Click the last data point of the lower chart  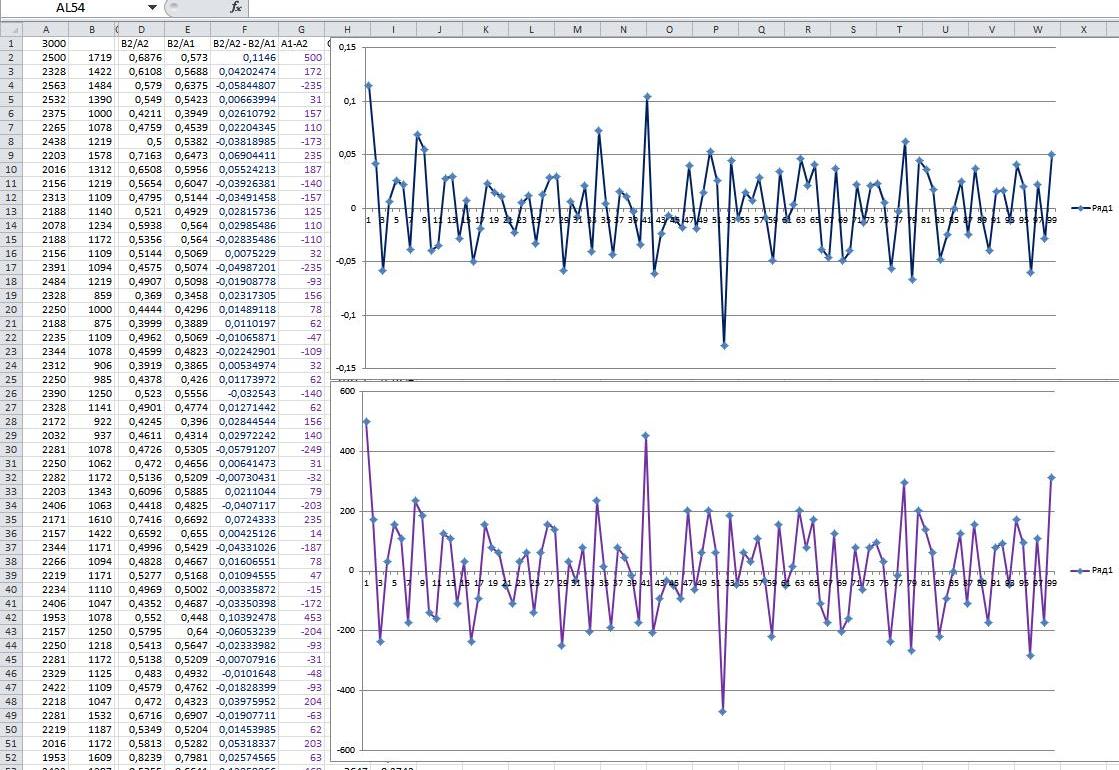pyautogui.click(x=1051, y=477)
